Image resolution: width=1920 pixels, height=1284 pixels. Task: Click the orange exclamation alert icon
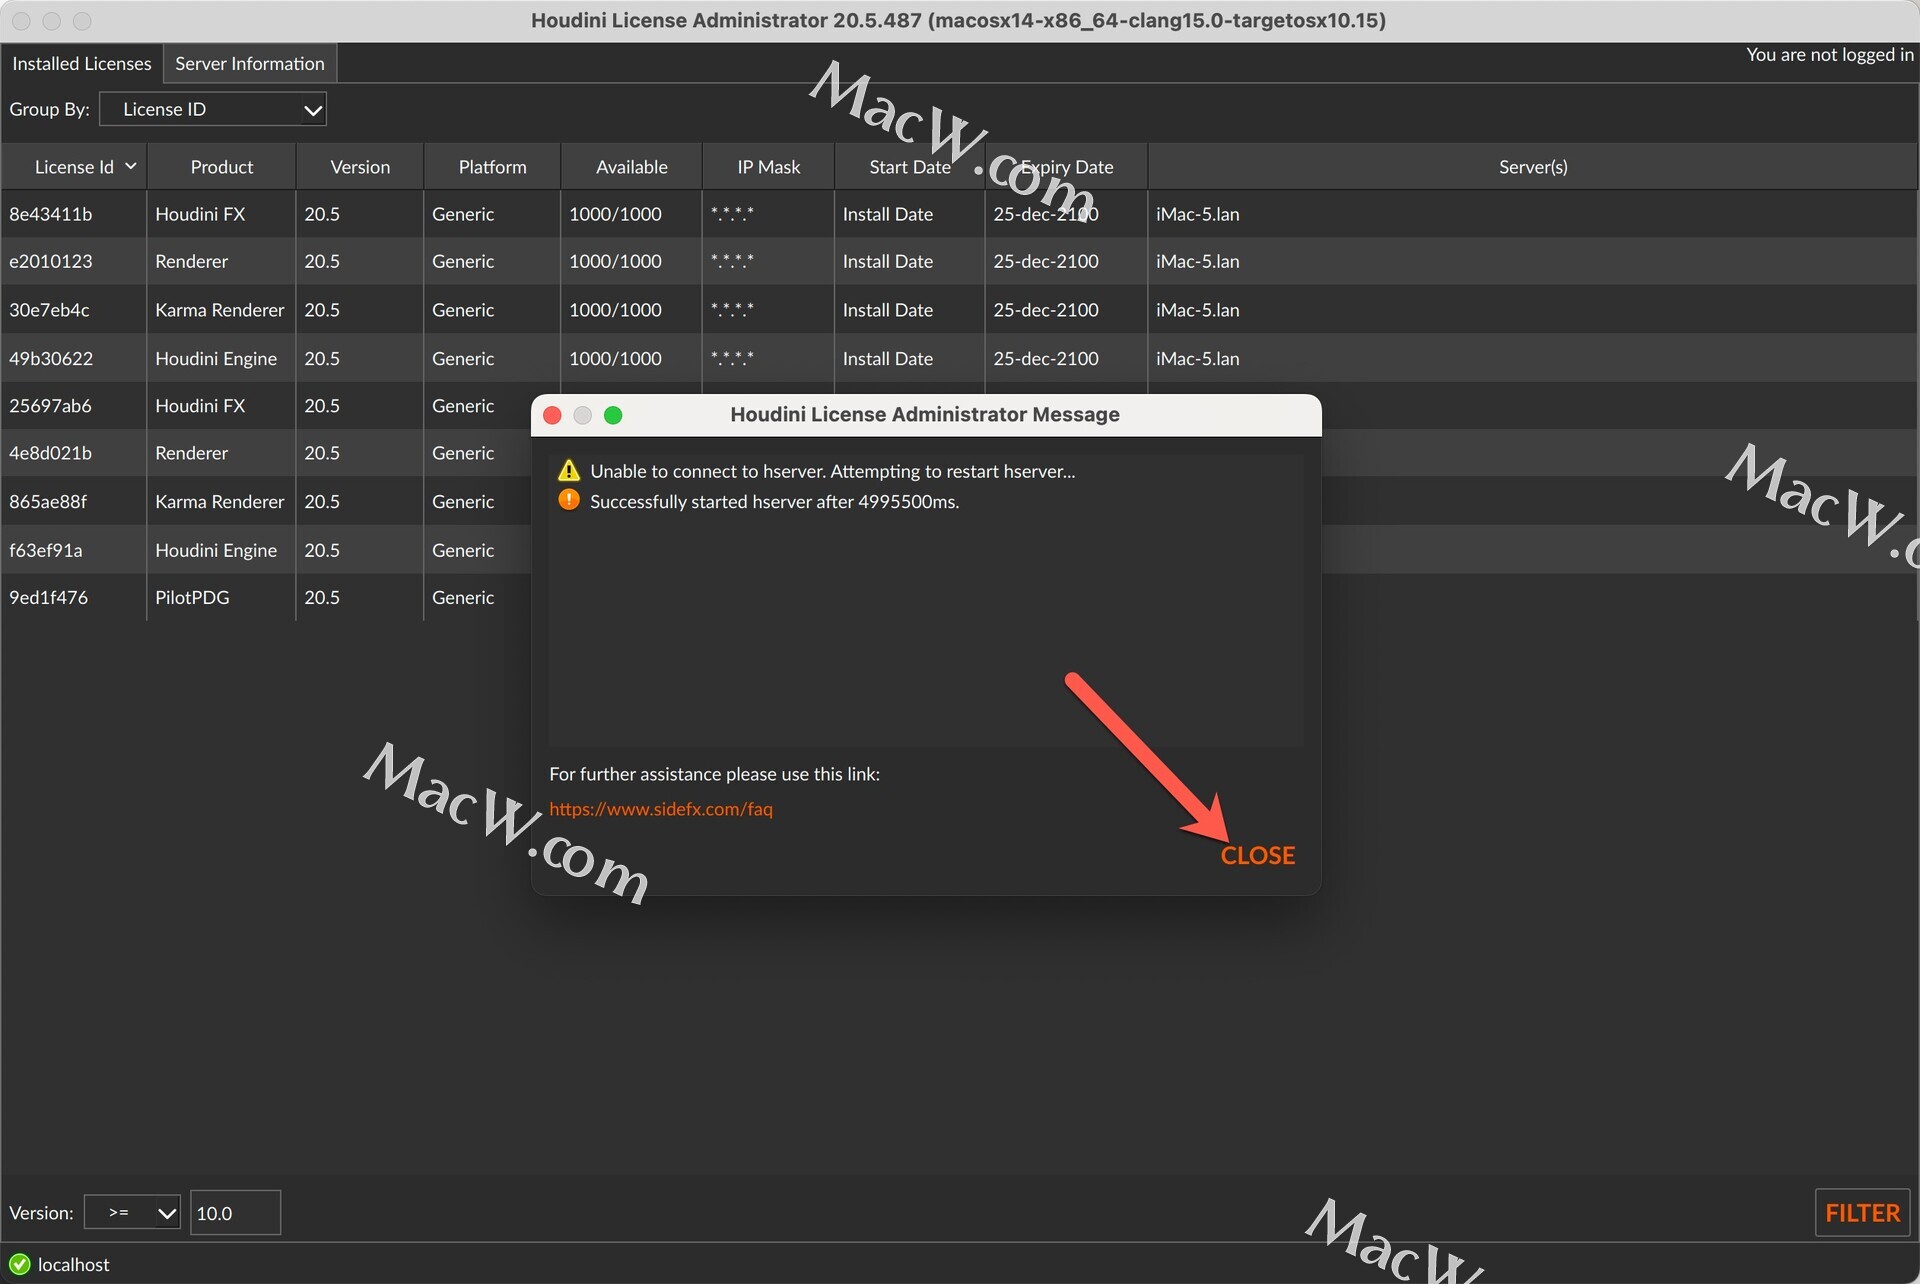coord(568,500)
